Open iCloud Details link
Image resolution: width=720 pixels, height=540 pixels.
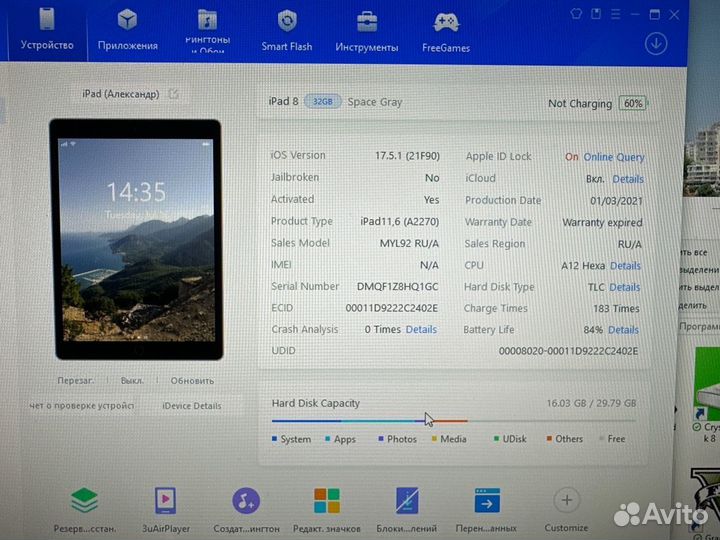(628, 179)
